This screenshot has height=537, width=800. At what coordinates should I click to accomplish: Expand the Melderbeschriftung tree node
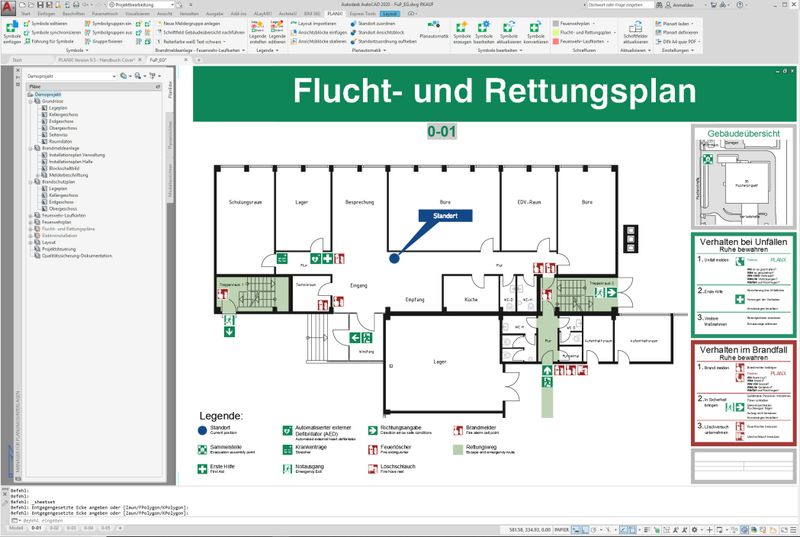pyautogui.click(x=37, y=175)
